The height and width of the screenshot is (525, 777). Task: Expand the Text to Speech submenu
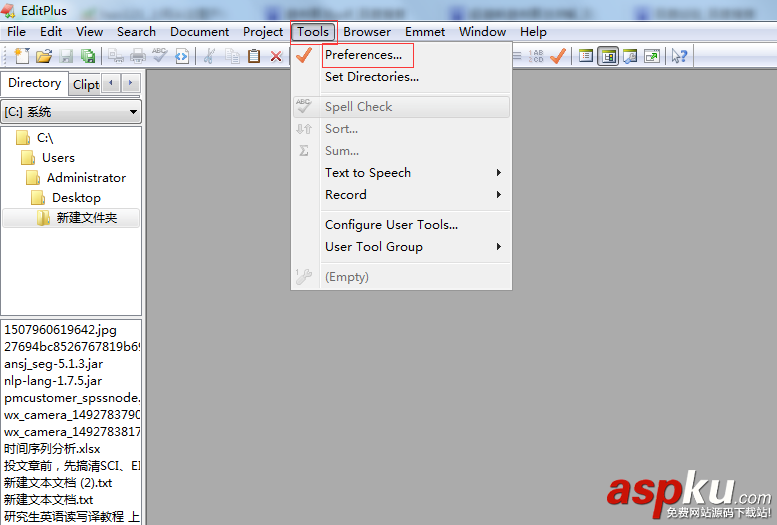point(401,173)
